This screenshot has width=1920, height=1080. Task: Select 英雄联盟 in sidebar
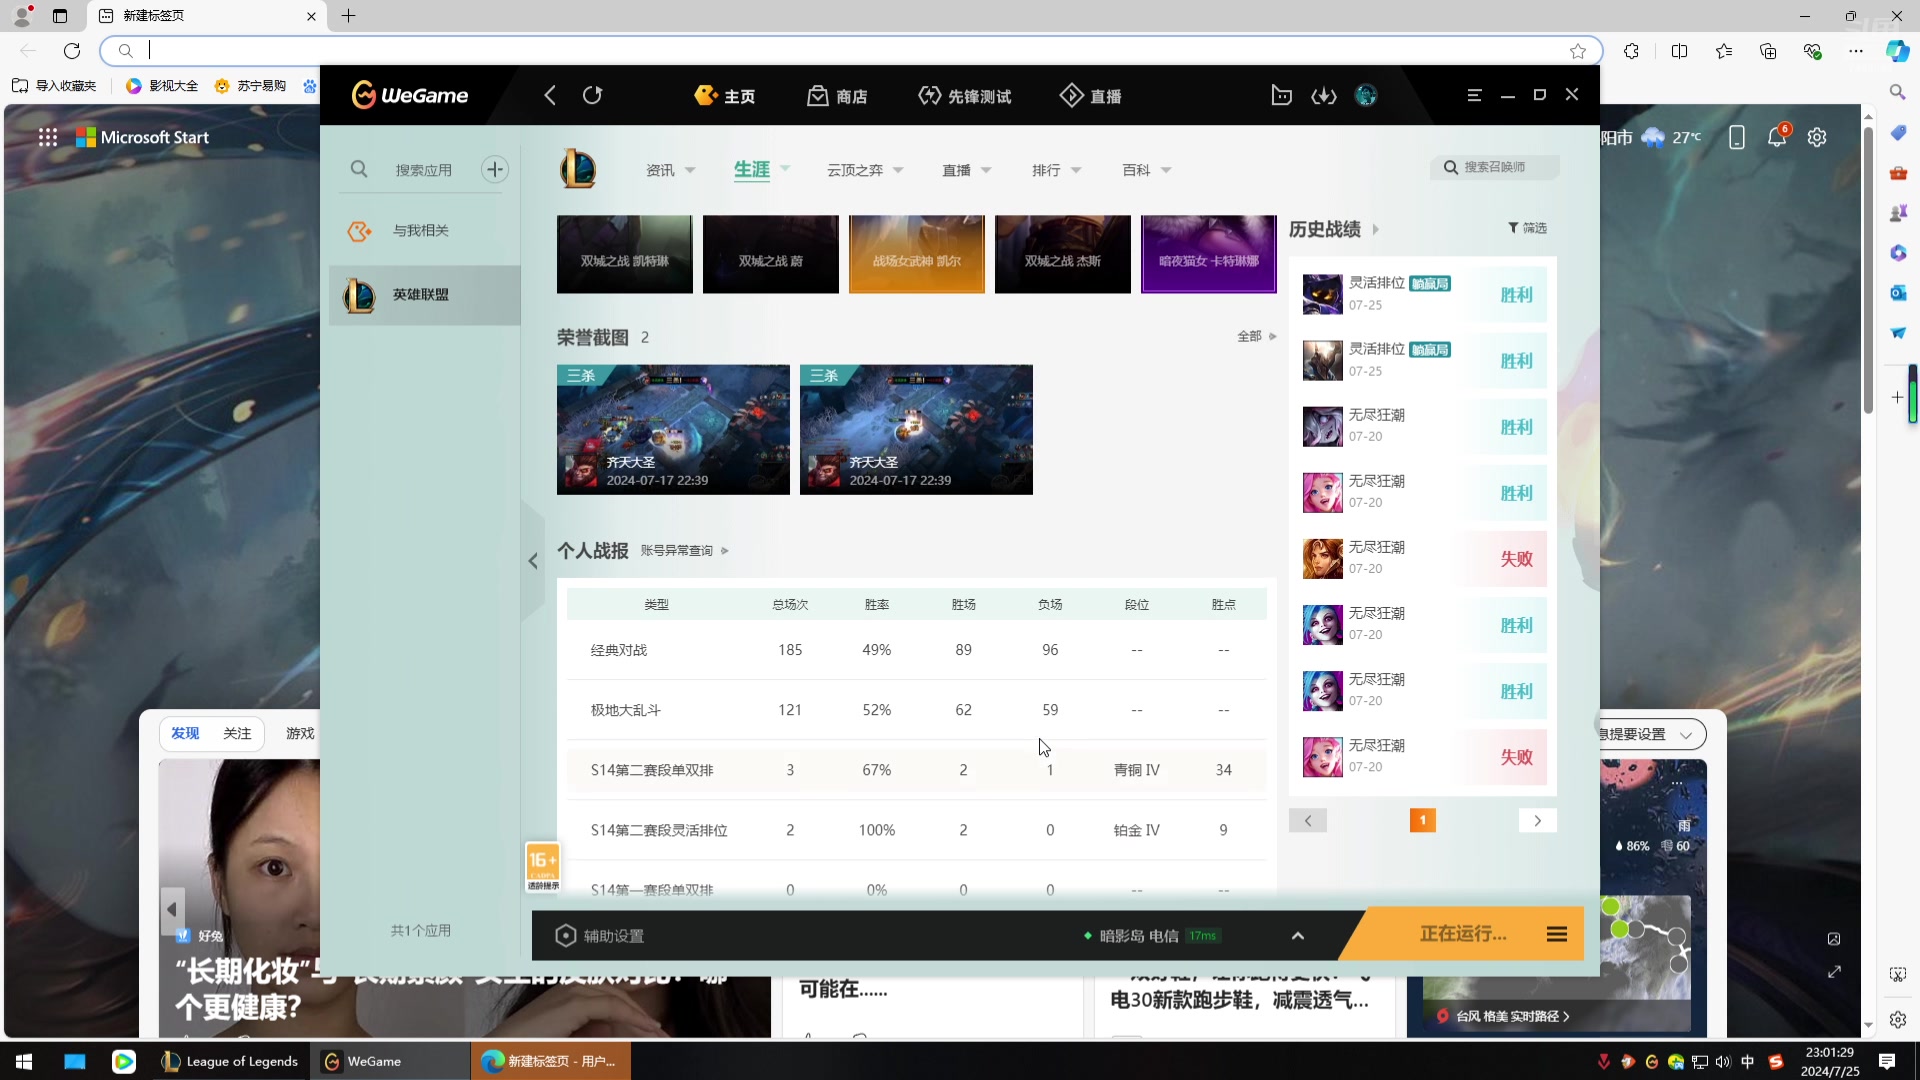coord(425,295)
